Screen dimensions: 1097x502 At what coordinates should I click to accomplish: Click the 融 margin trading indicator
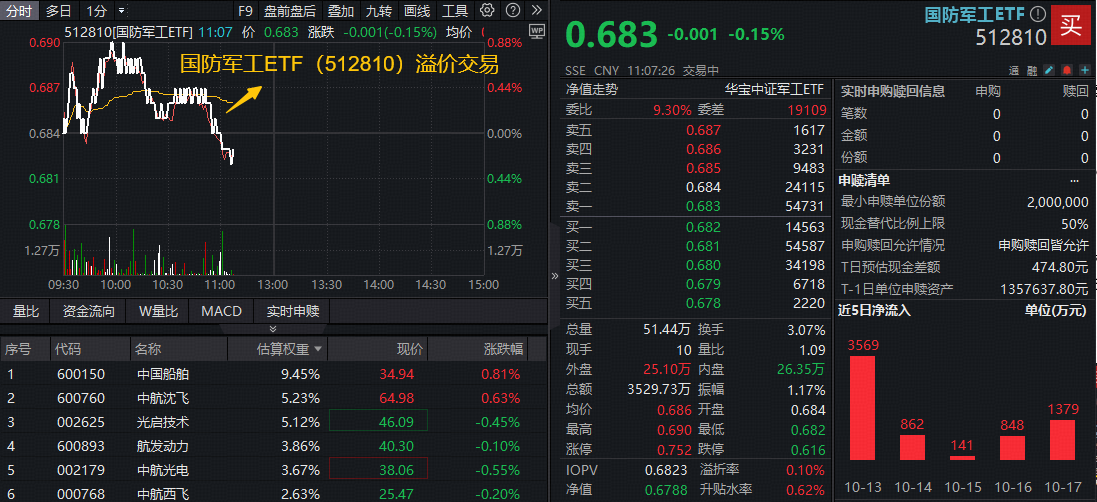tap(1031, 71)
